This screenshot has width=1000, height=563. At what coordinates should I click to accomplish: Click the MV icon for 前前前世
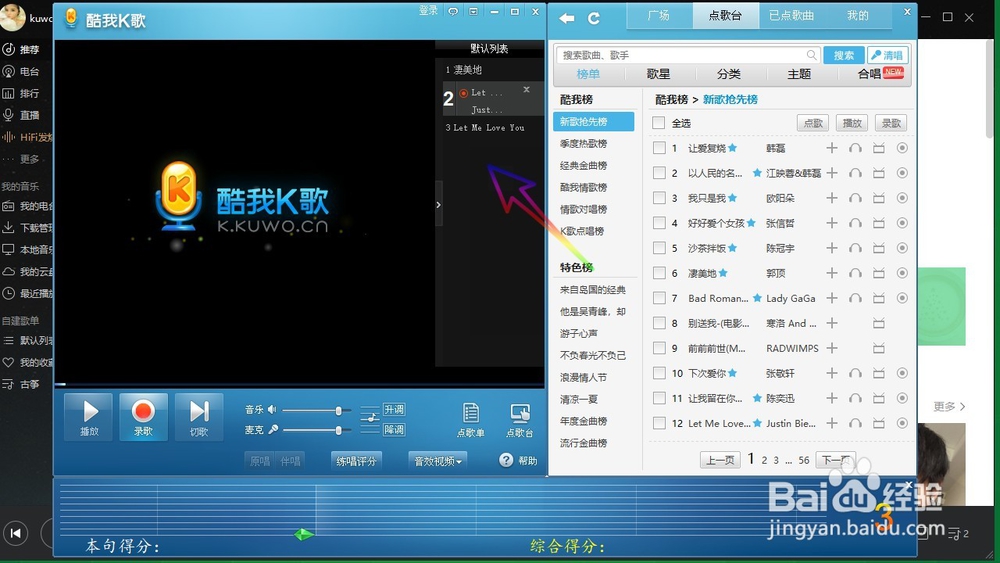point(879,348)
